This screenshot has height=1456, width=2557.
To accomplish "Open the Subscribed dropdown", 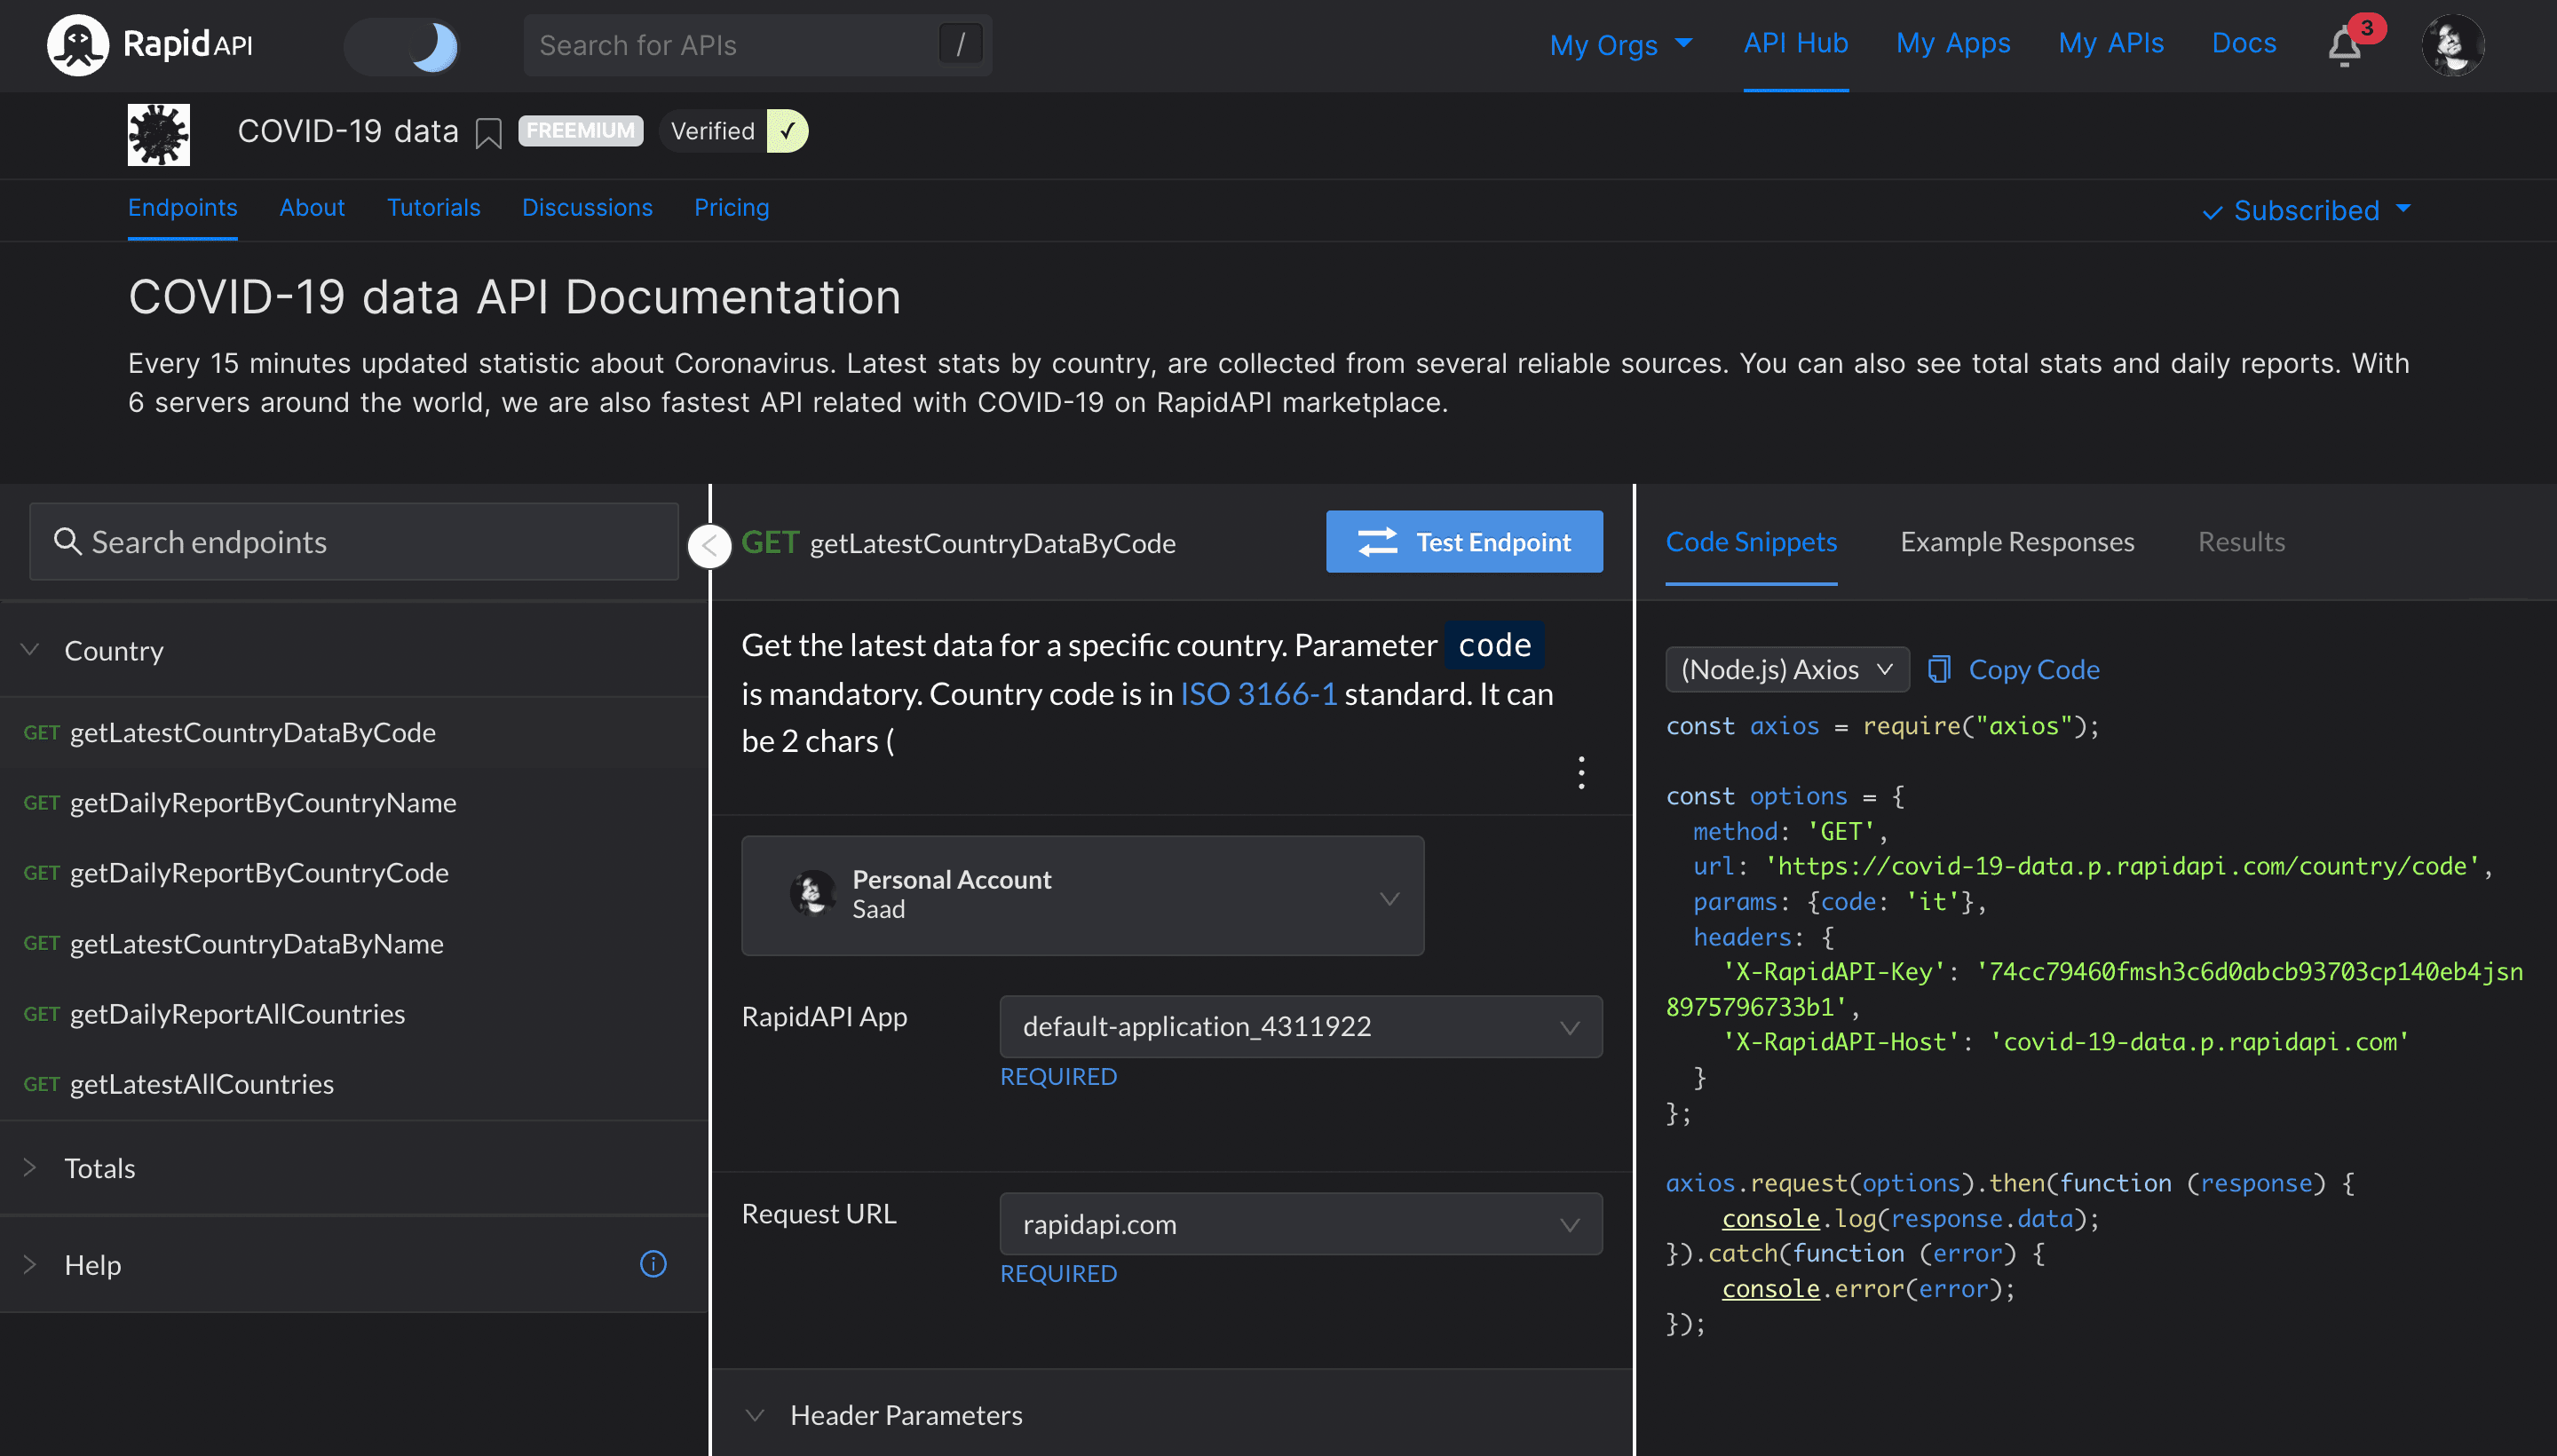I will coord(2306,211).
